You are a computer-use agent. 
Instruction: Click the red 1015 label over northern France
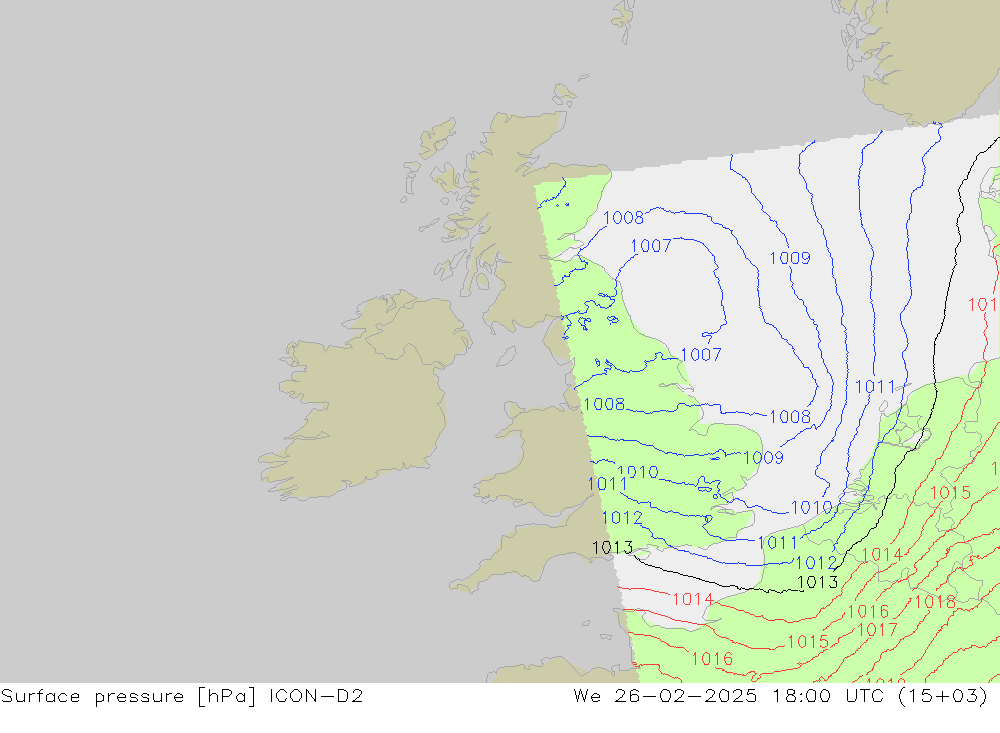coord(808,642)
